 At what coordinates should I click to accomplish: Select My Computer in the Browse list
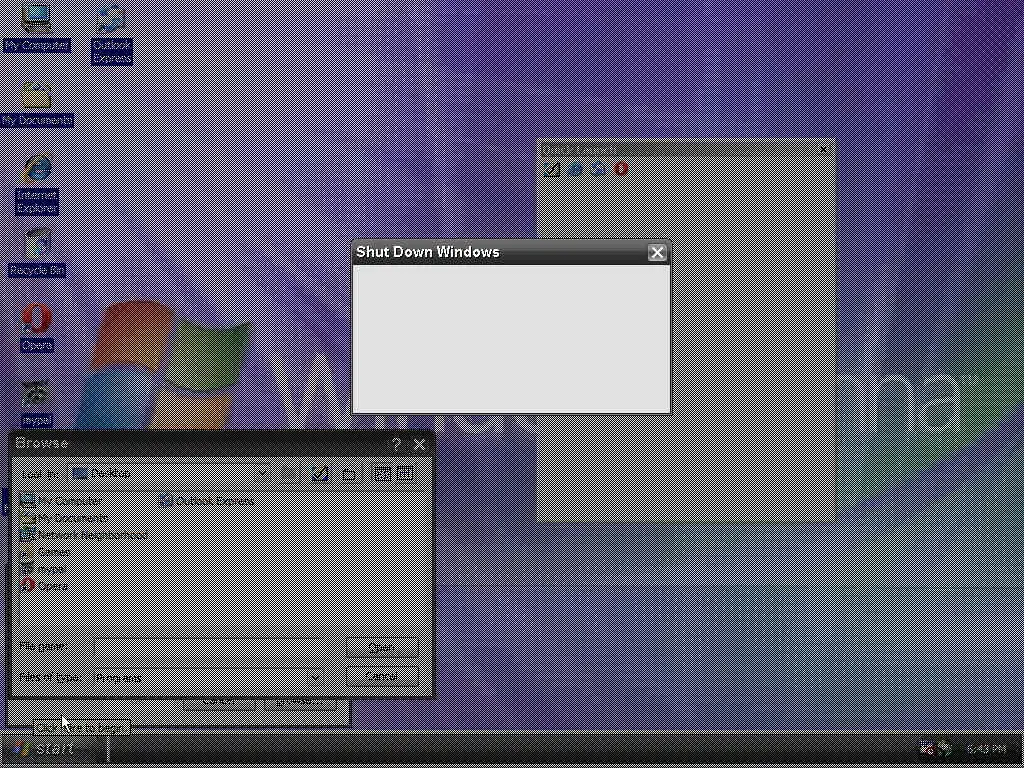[61, 501]
